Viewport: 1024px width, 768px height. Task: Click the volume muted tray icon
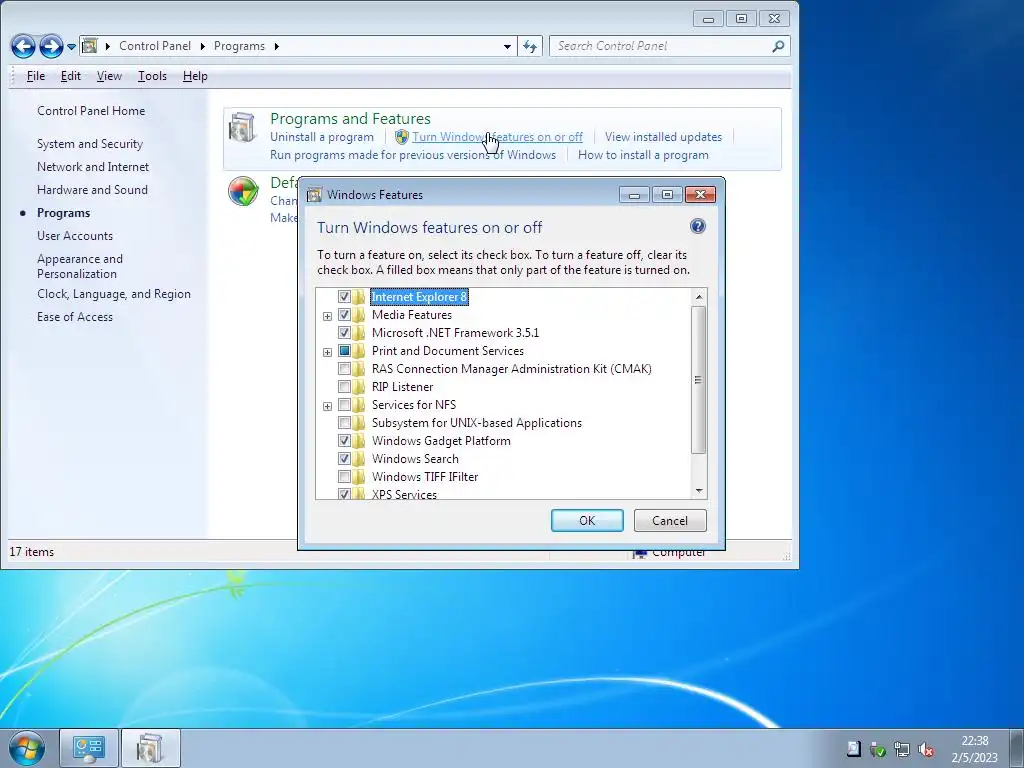pyautogui.click(x=925, y=749)
